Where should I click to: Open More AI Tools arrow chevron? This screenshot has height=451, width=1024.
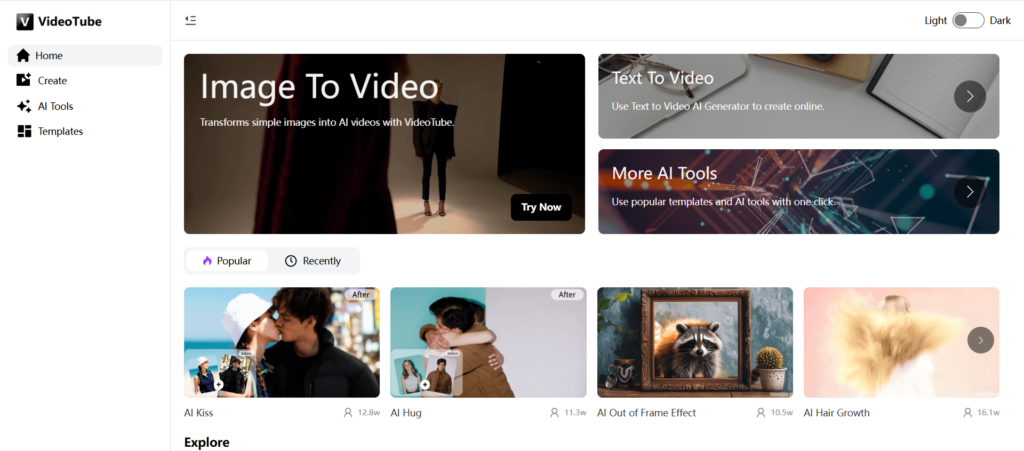[970, 191]
